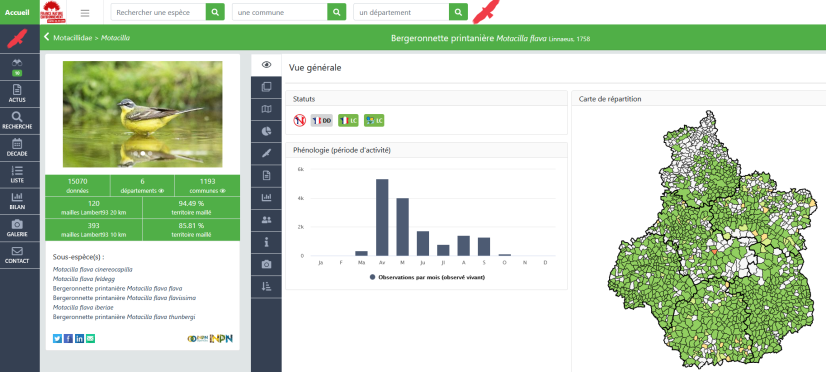Screen dimensions: 826x372
Task: Open the DECADE calendar sidebar item
Action: [x=17, y=148]
